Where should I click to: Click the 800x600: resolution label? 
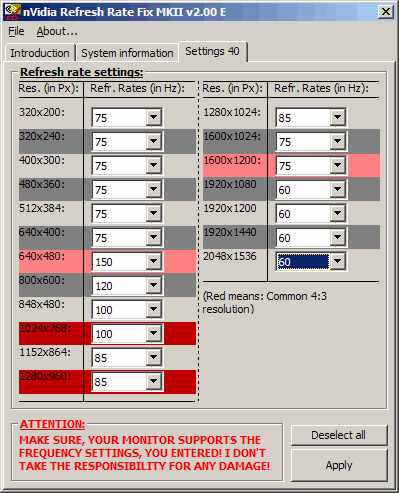pos(42,280)
